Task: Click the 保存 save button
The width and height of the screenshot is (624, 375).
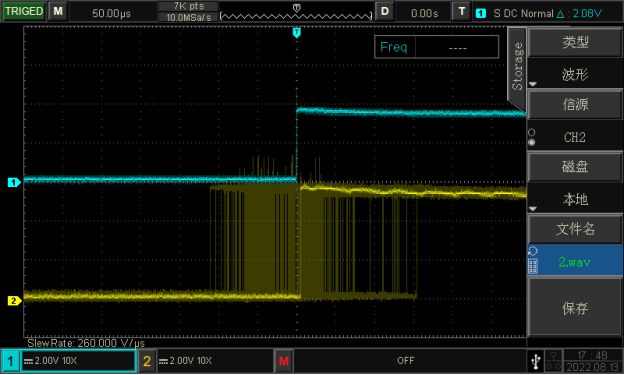Action: pyautogui.click(x=575, y=308)
